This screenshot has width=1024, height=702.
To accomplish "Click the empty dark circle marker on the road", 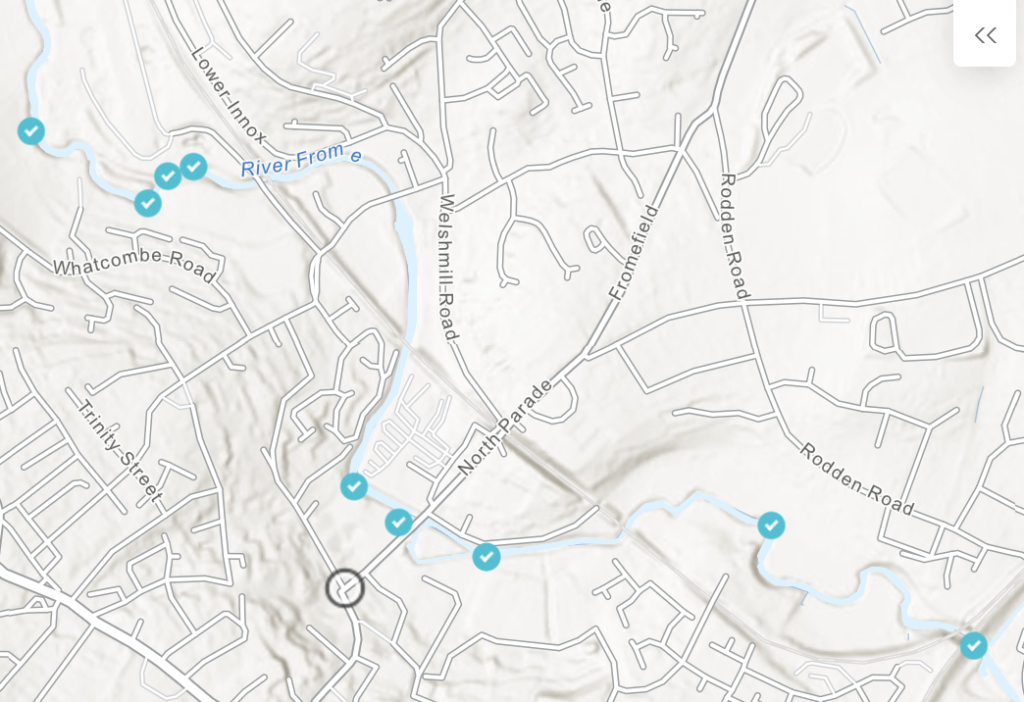I will tap(345, 588).
